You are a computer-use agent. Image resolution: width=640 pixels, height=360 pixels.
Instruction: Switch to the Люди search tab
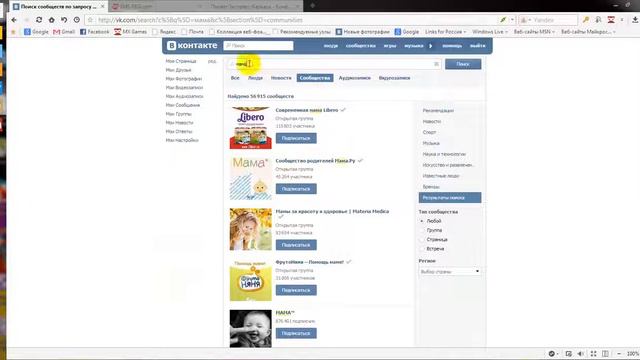256,78
